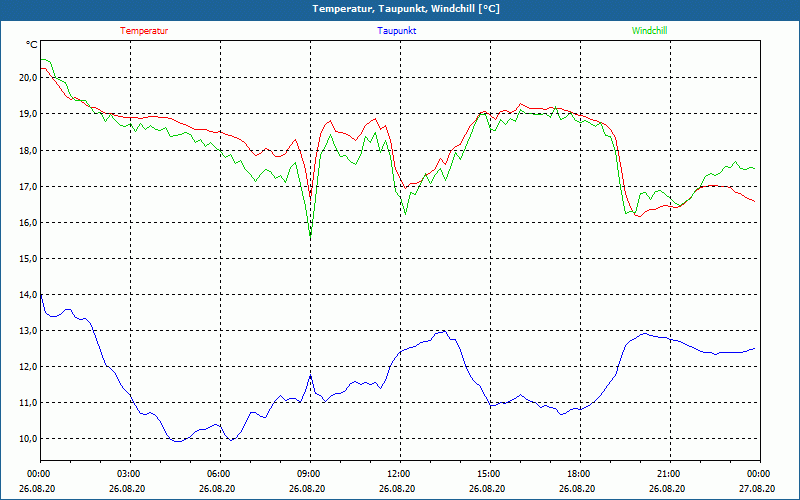Click the "26.08.20" date under 12:00
The height and width of the screenshot is (500, 800).
(x=397, y=488)
